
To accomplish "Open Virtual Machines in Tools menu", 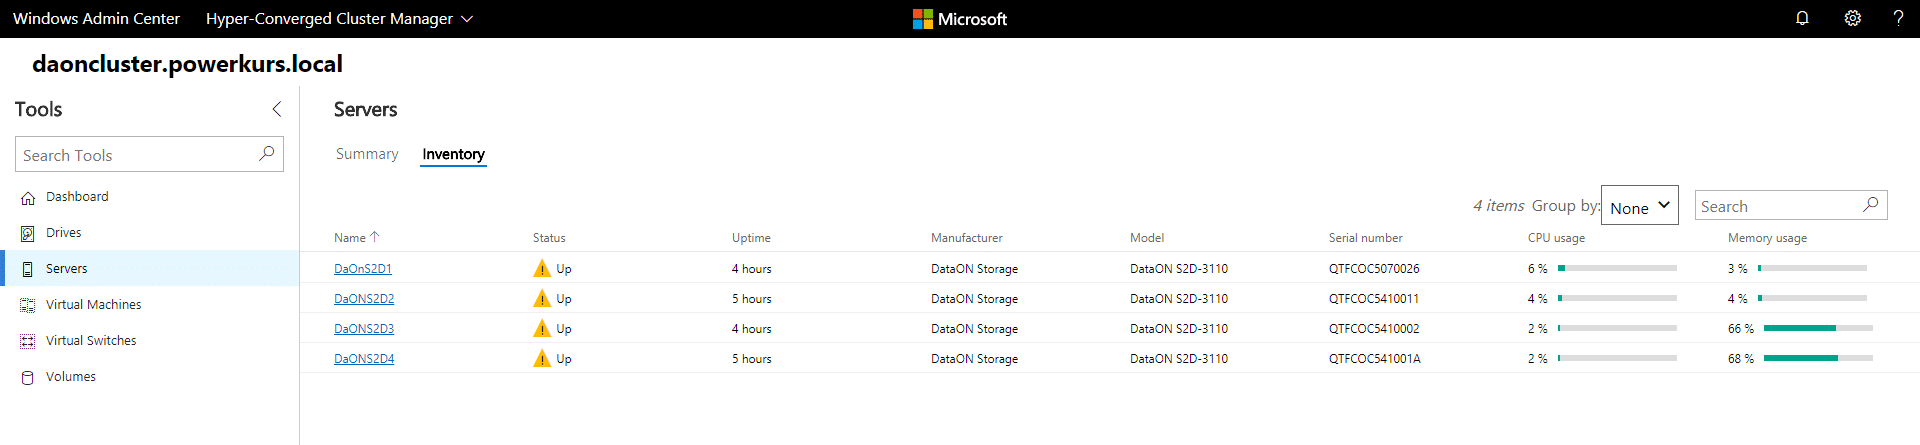I will coord(94,305).
